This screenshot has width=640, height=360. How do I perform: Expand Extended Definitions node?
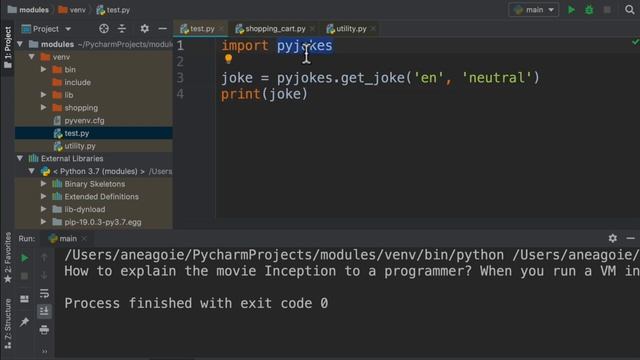[x=44, y=196]
